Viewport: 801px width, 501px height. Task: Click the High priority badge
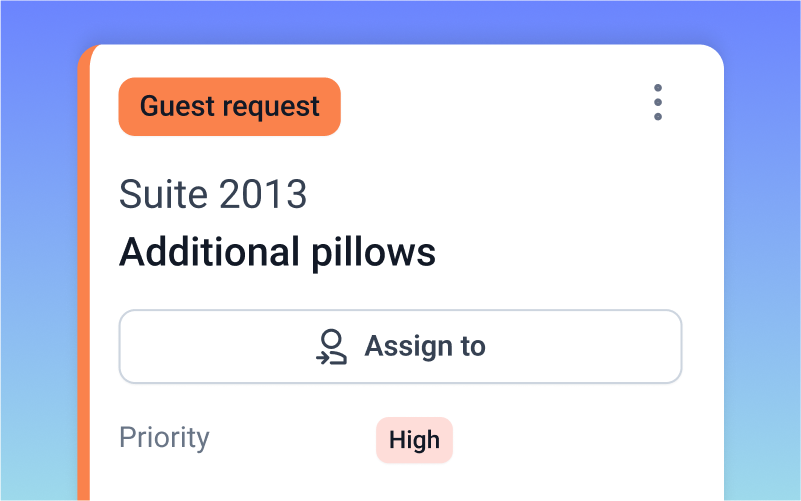(414, 440)
